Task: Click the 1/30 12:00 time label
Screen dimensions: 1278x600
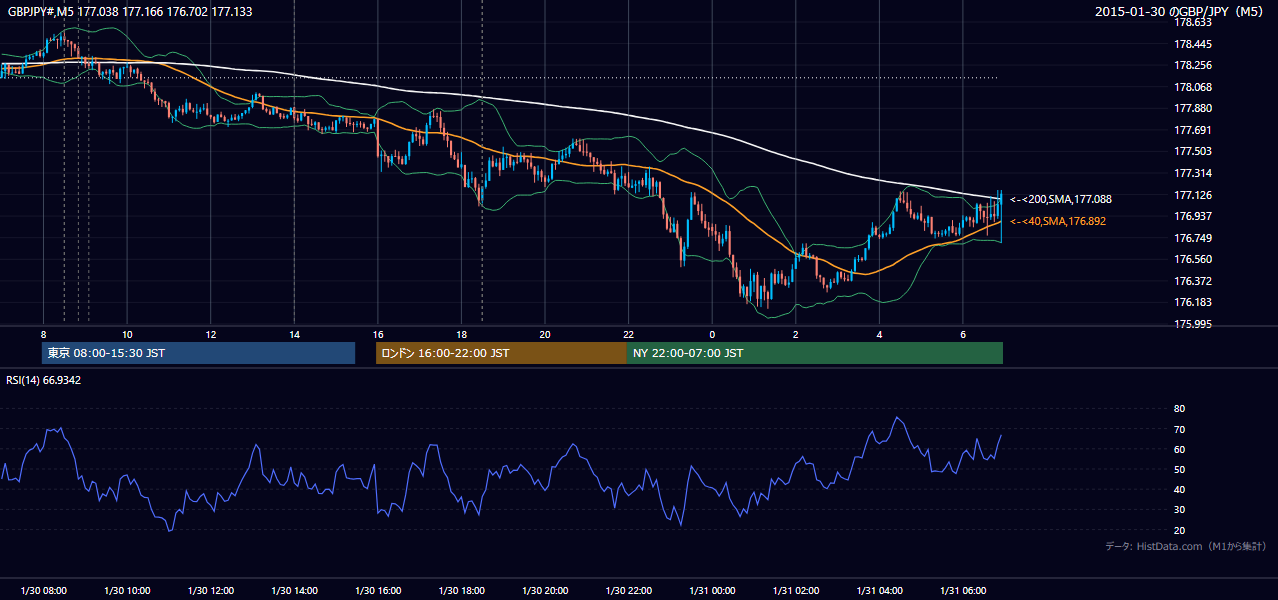Action: pyautogui.click(x=210, y=590)
